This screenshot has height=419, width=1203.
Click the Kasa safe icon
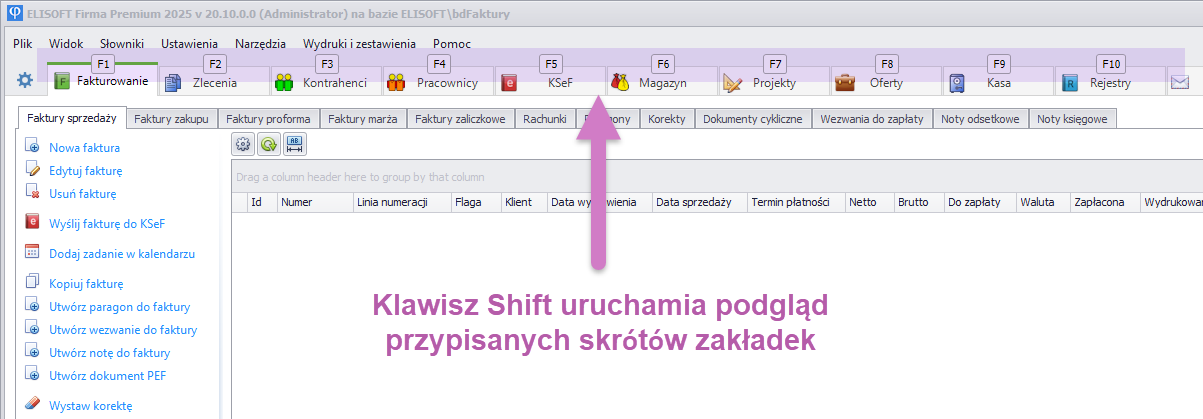[958, 83]
